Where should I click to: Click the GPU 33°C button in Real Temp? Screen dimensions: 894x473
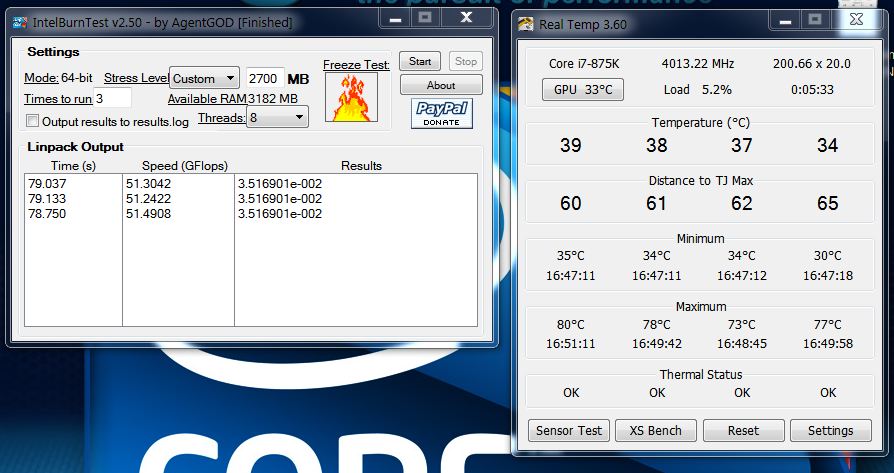[583, 89]
